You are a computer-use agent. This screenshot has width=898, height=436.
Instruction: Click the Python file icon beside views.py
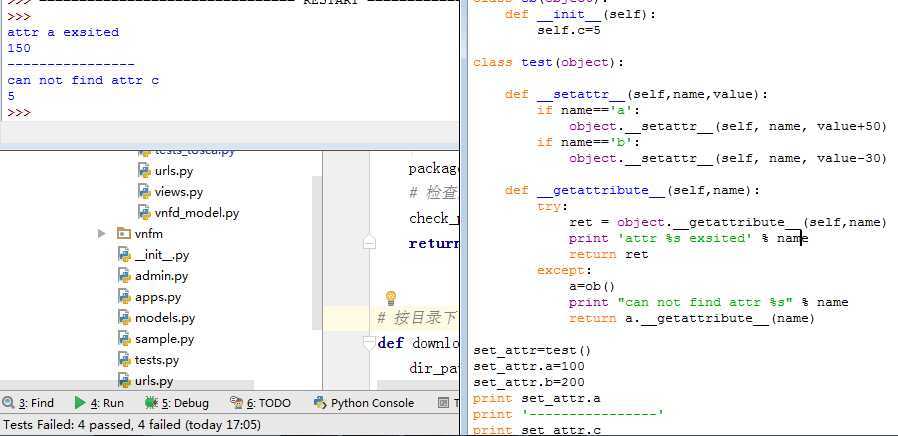point(144,191)
